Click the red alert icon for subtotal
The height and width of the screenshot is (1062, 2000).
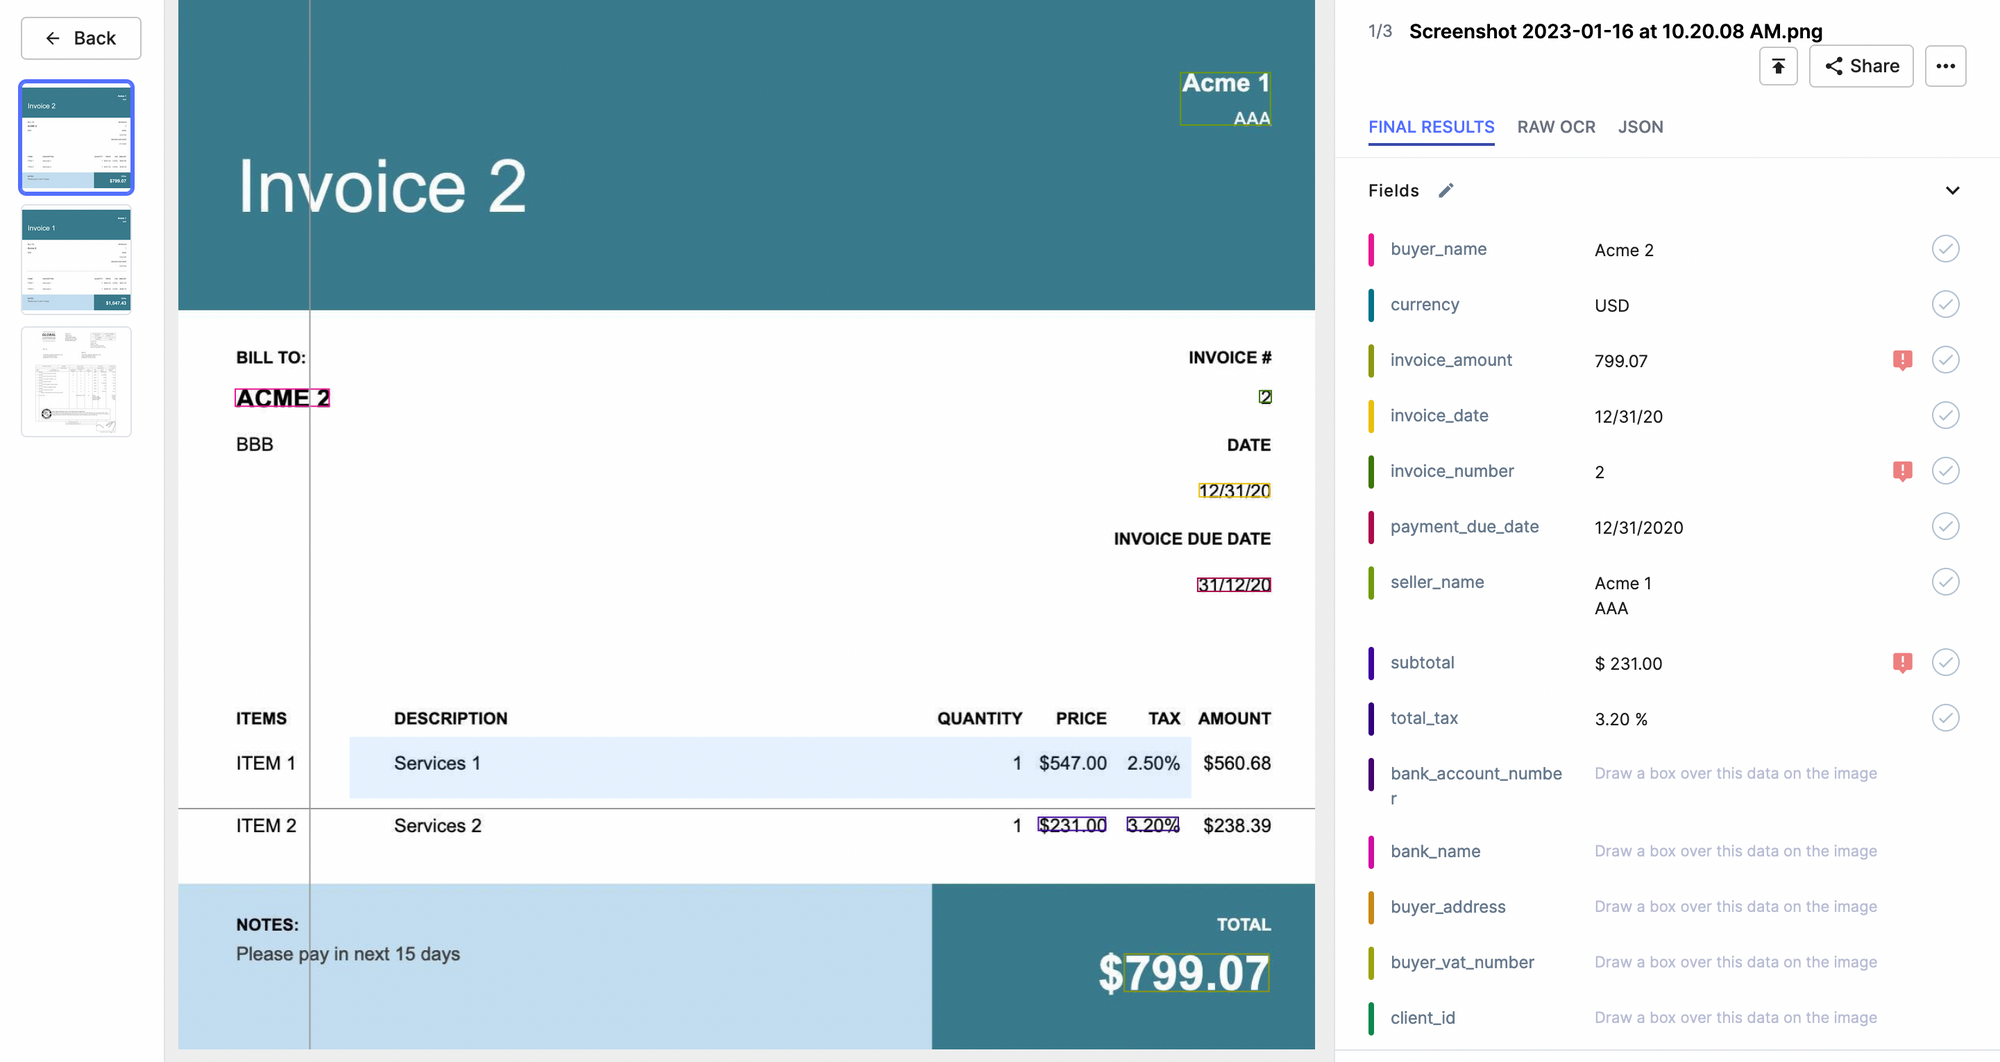[x=1902, y=663]
